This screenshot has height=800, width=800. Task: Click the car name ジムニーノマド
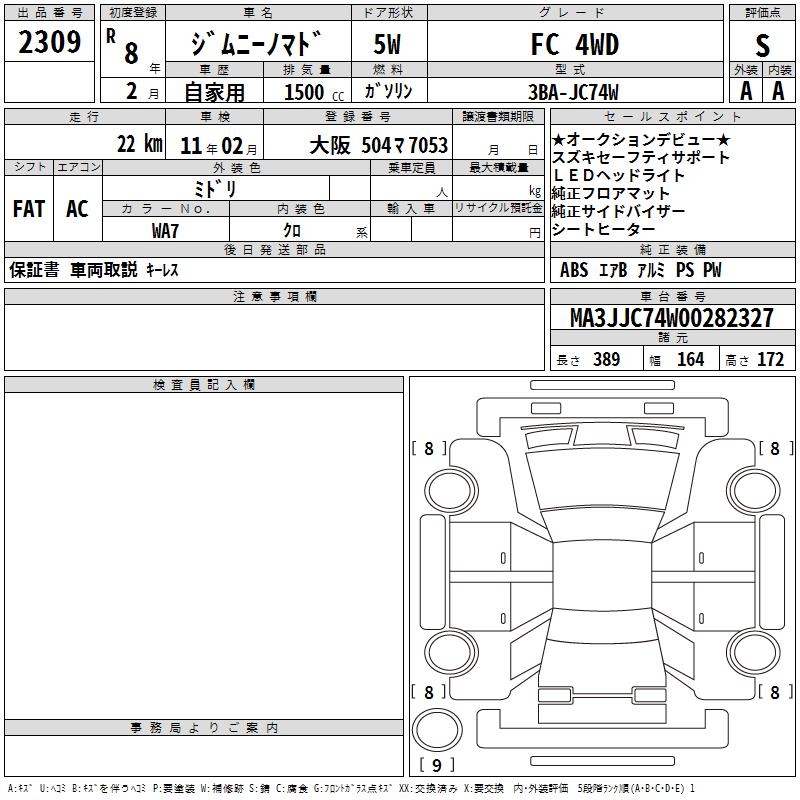tap(258, 46)
